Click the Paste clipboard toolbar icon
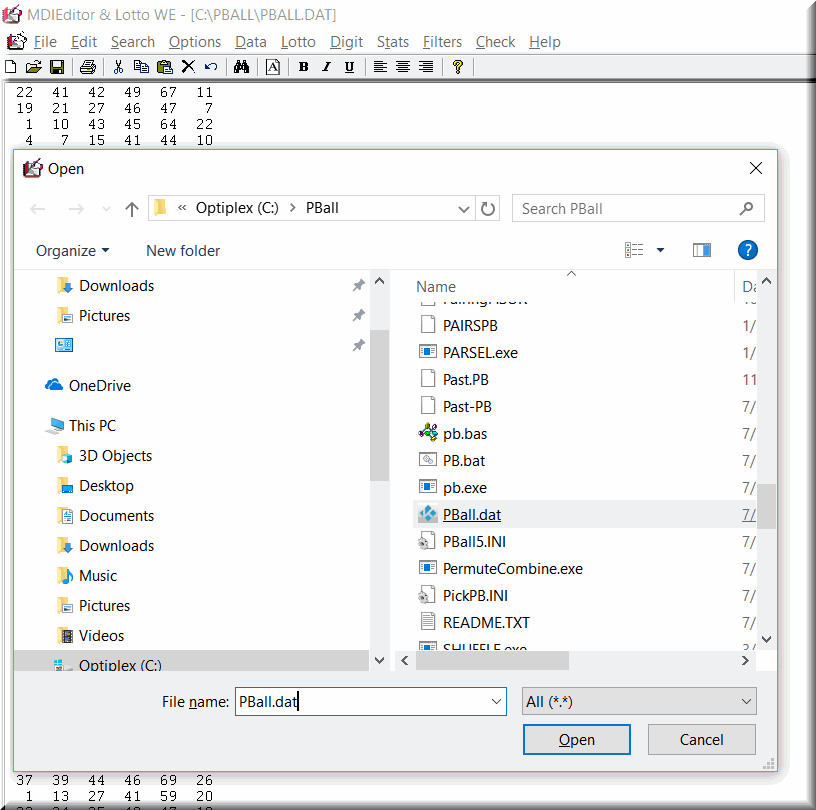 pos(164,67)
